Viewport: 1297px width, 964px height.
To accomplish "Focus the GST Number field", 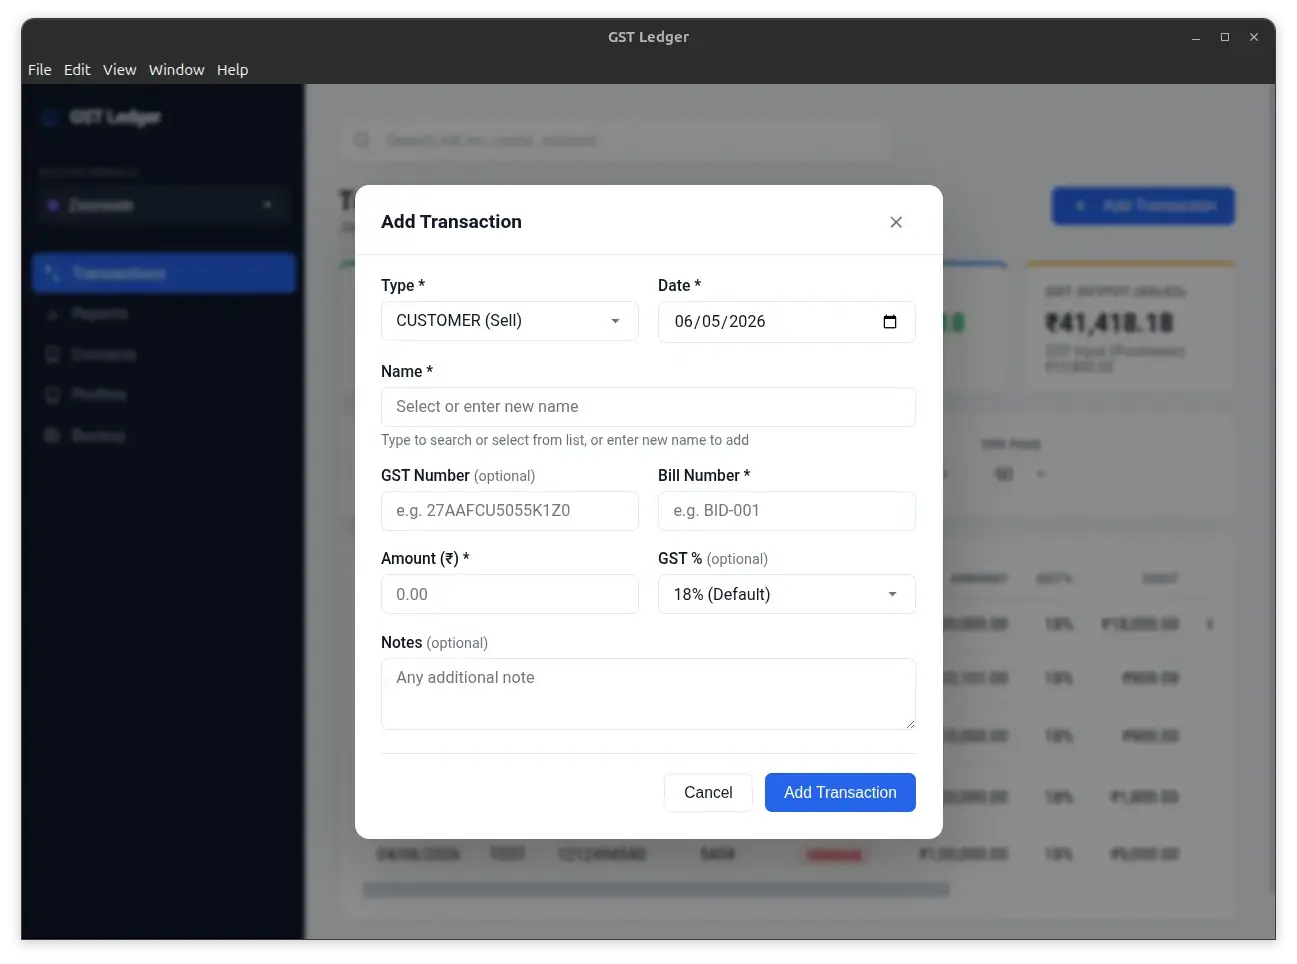I will (x=510, y=511).
